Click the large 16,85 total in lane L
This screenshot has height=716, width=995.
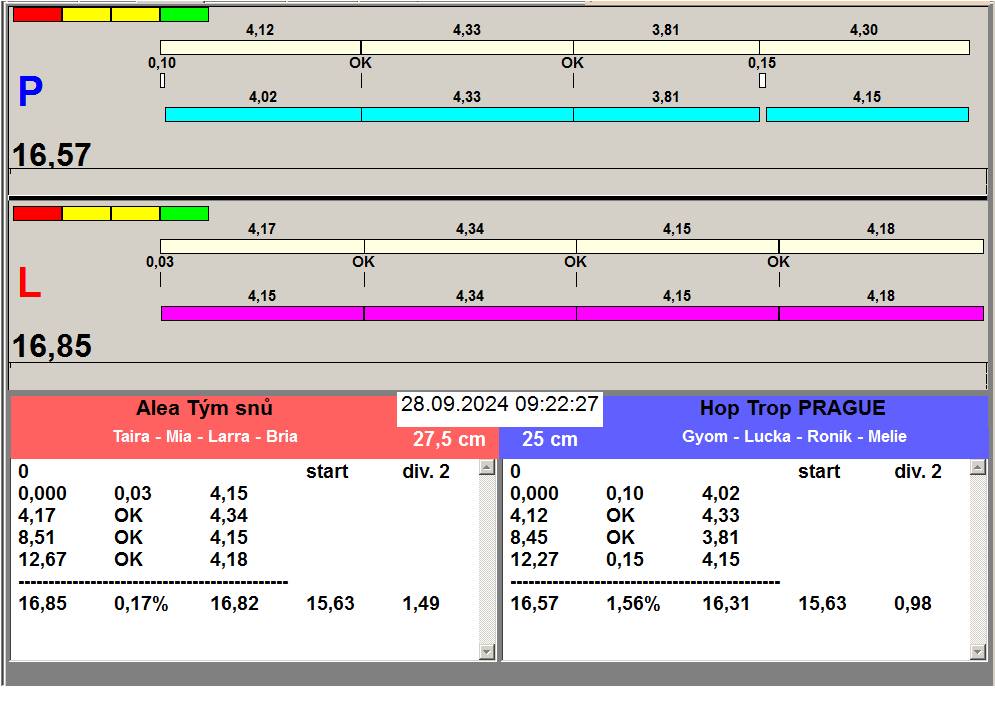tap(52, 346)
